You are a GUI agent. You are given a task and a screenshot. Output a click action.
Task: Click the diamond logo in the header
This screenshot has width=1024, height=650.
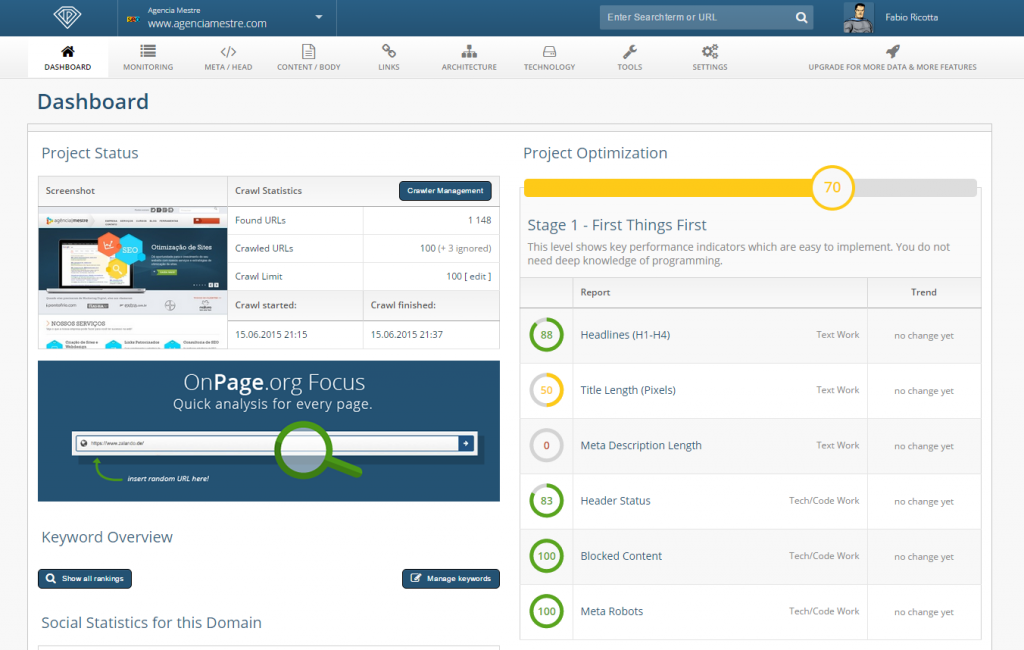66,18
